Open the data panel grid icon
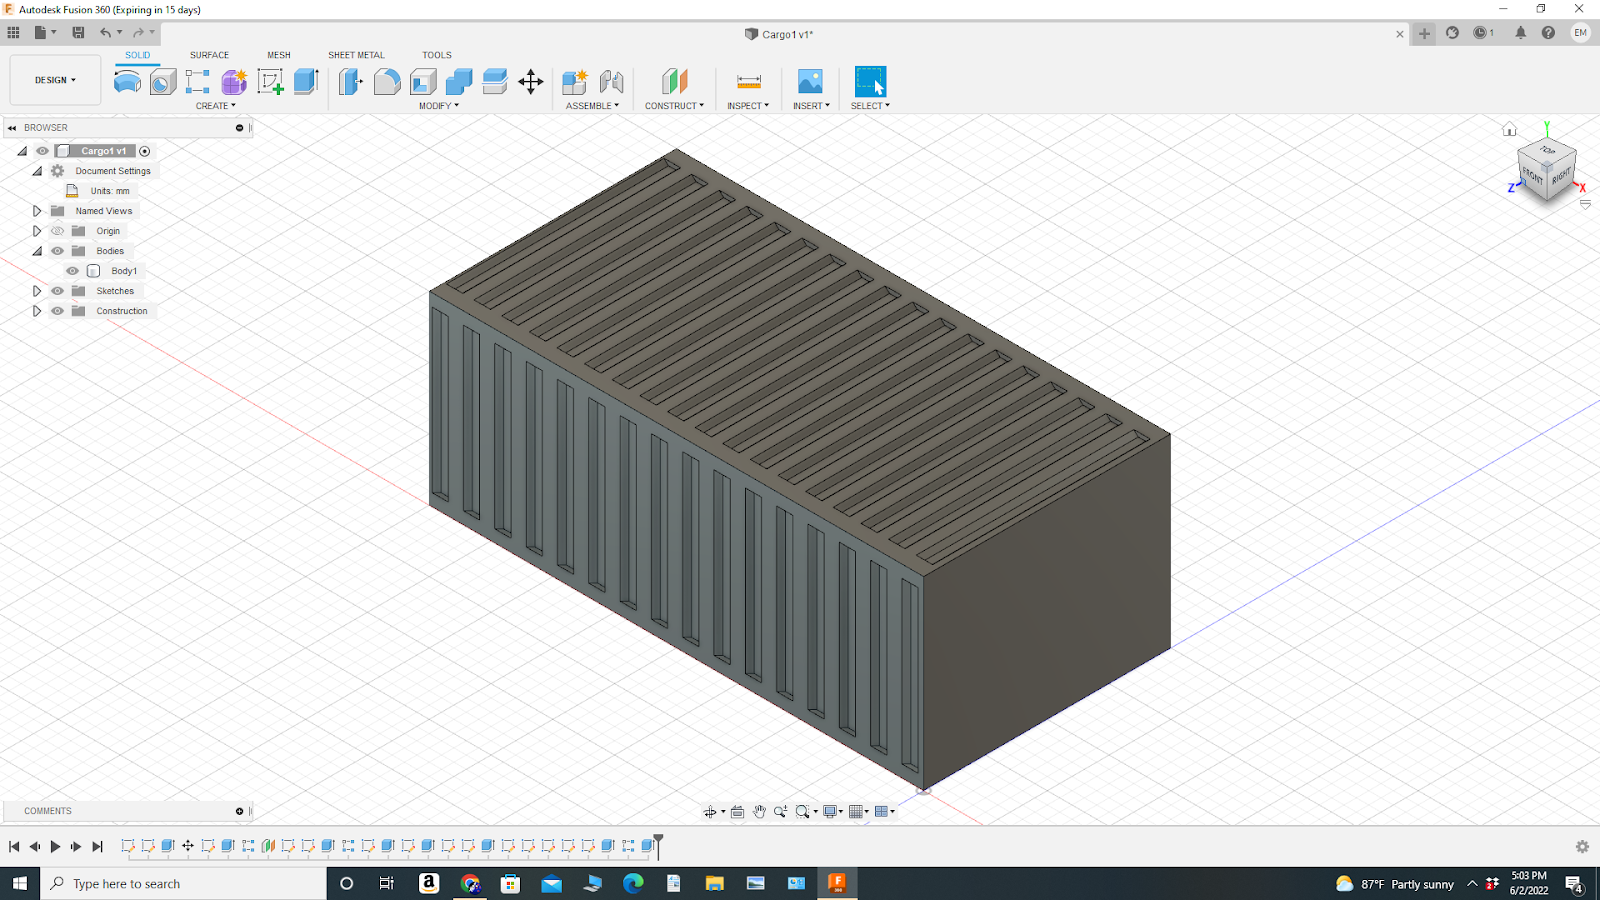 14,33
